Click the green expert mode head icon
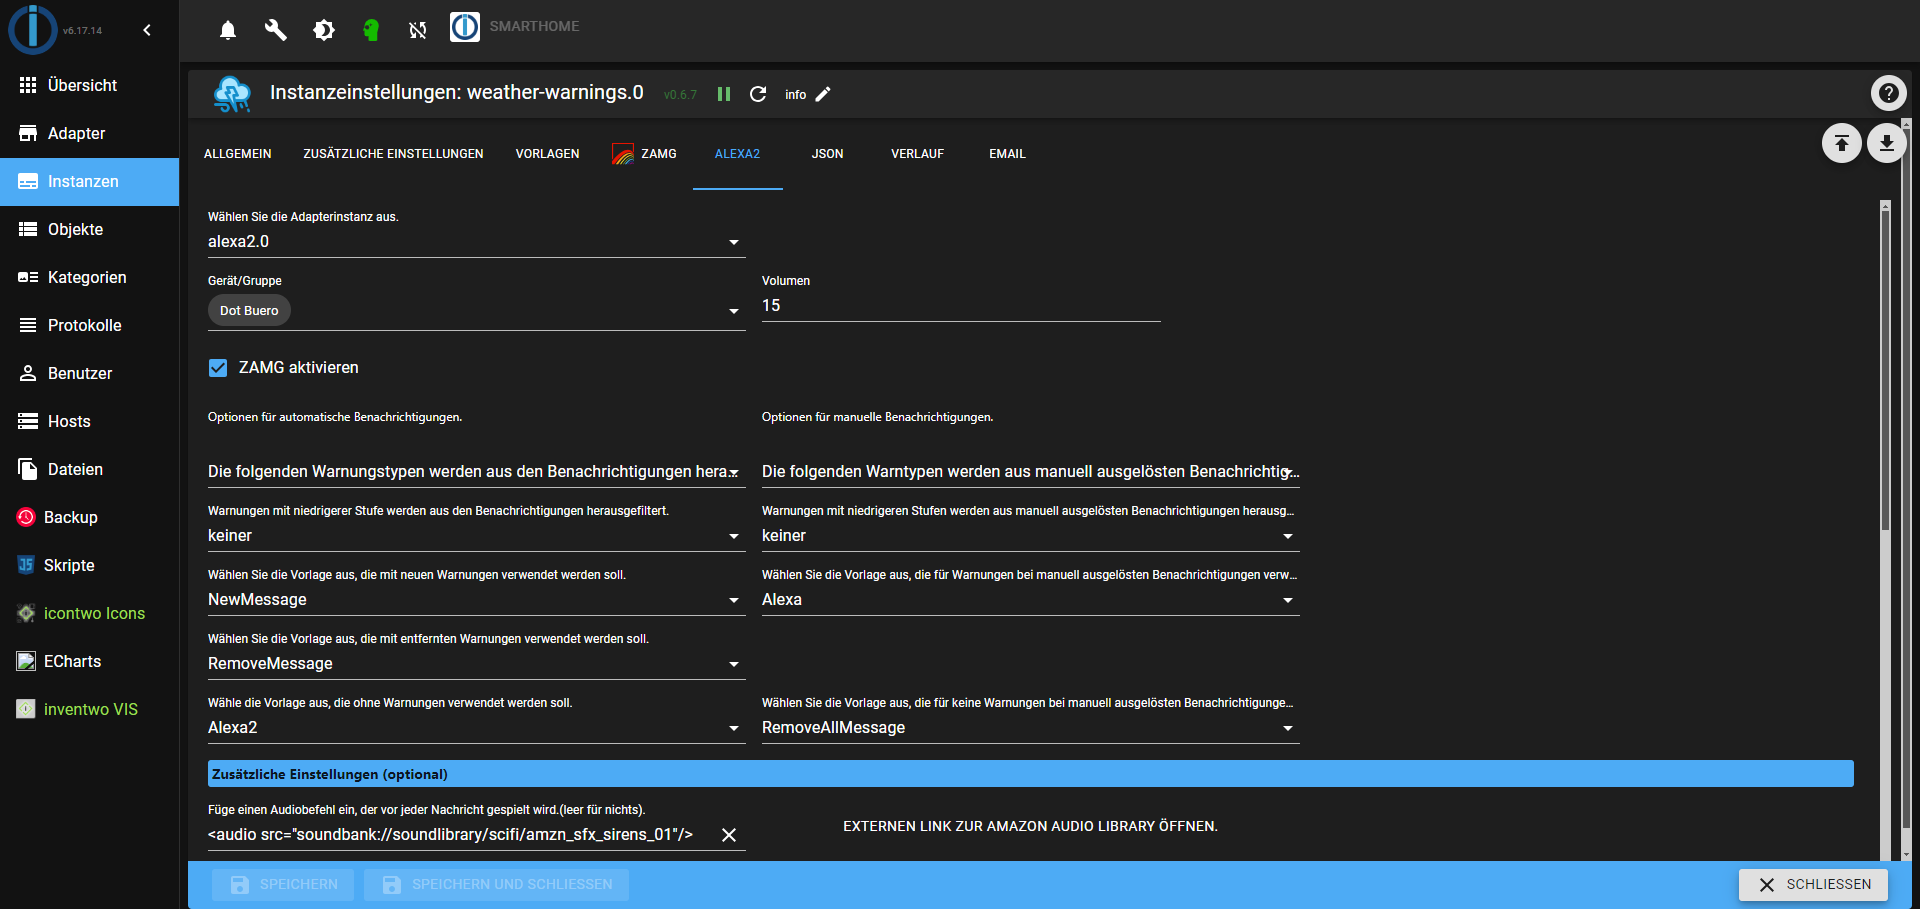This screenshot has width=1920, height=909. click(371, 30)
